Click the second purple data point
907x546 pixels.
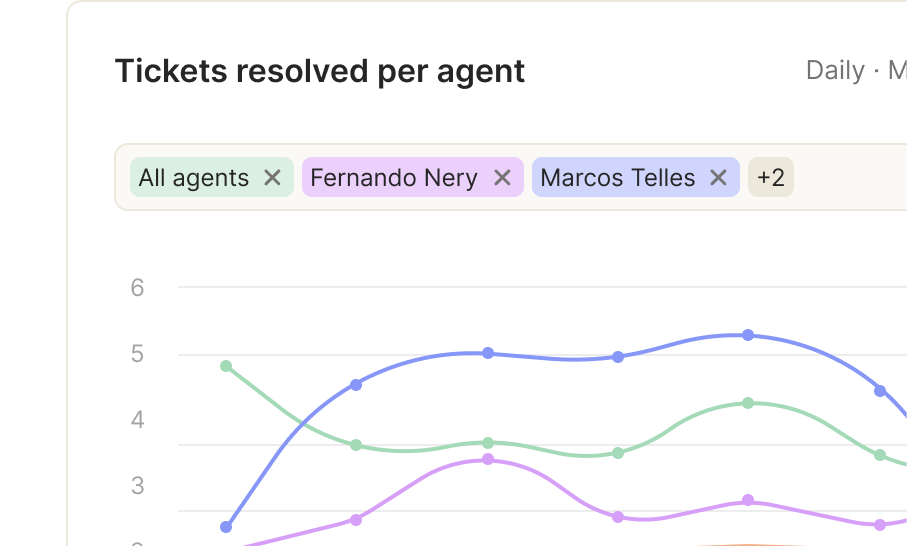click(x=356, y=520)
